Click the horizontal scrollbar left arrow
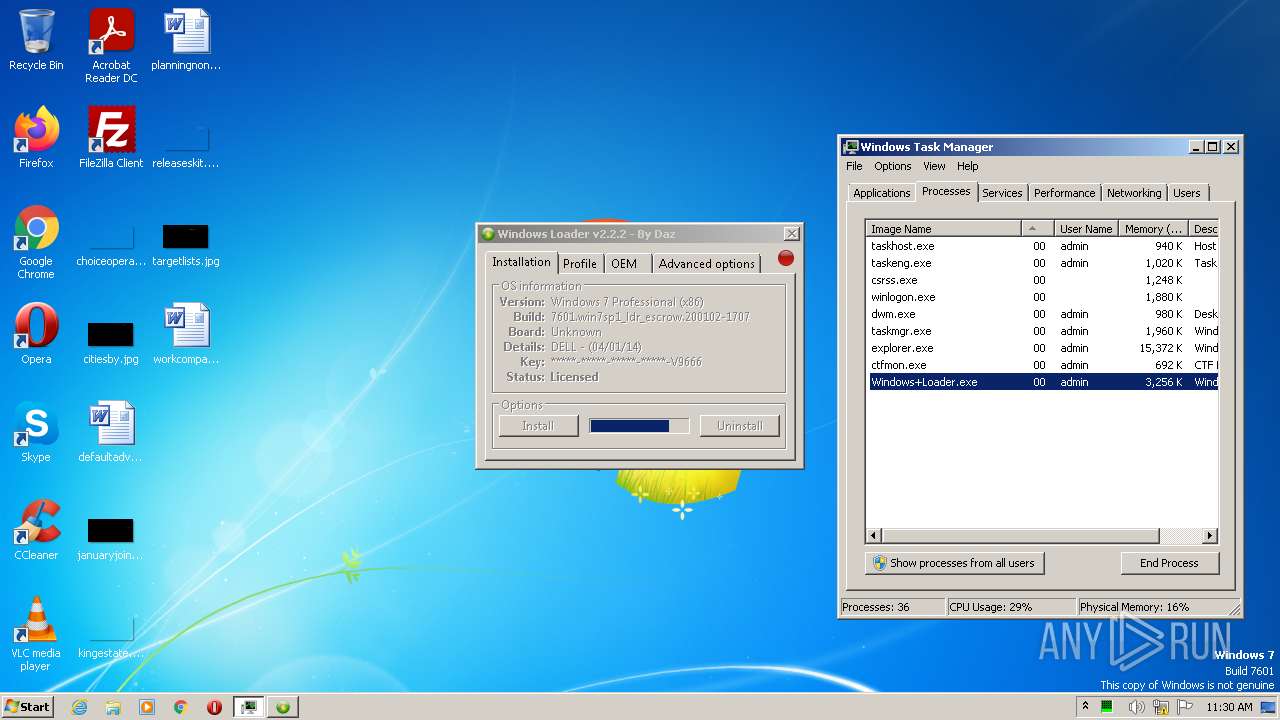The width and height of the screenshot is (1280, 720). (874, 536)
